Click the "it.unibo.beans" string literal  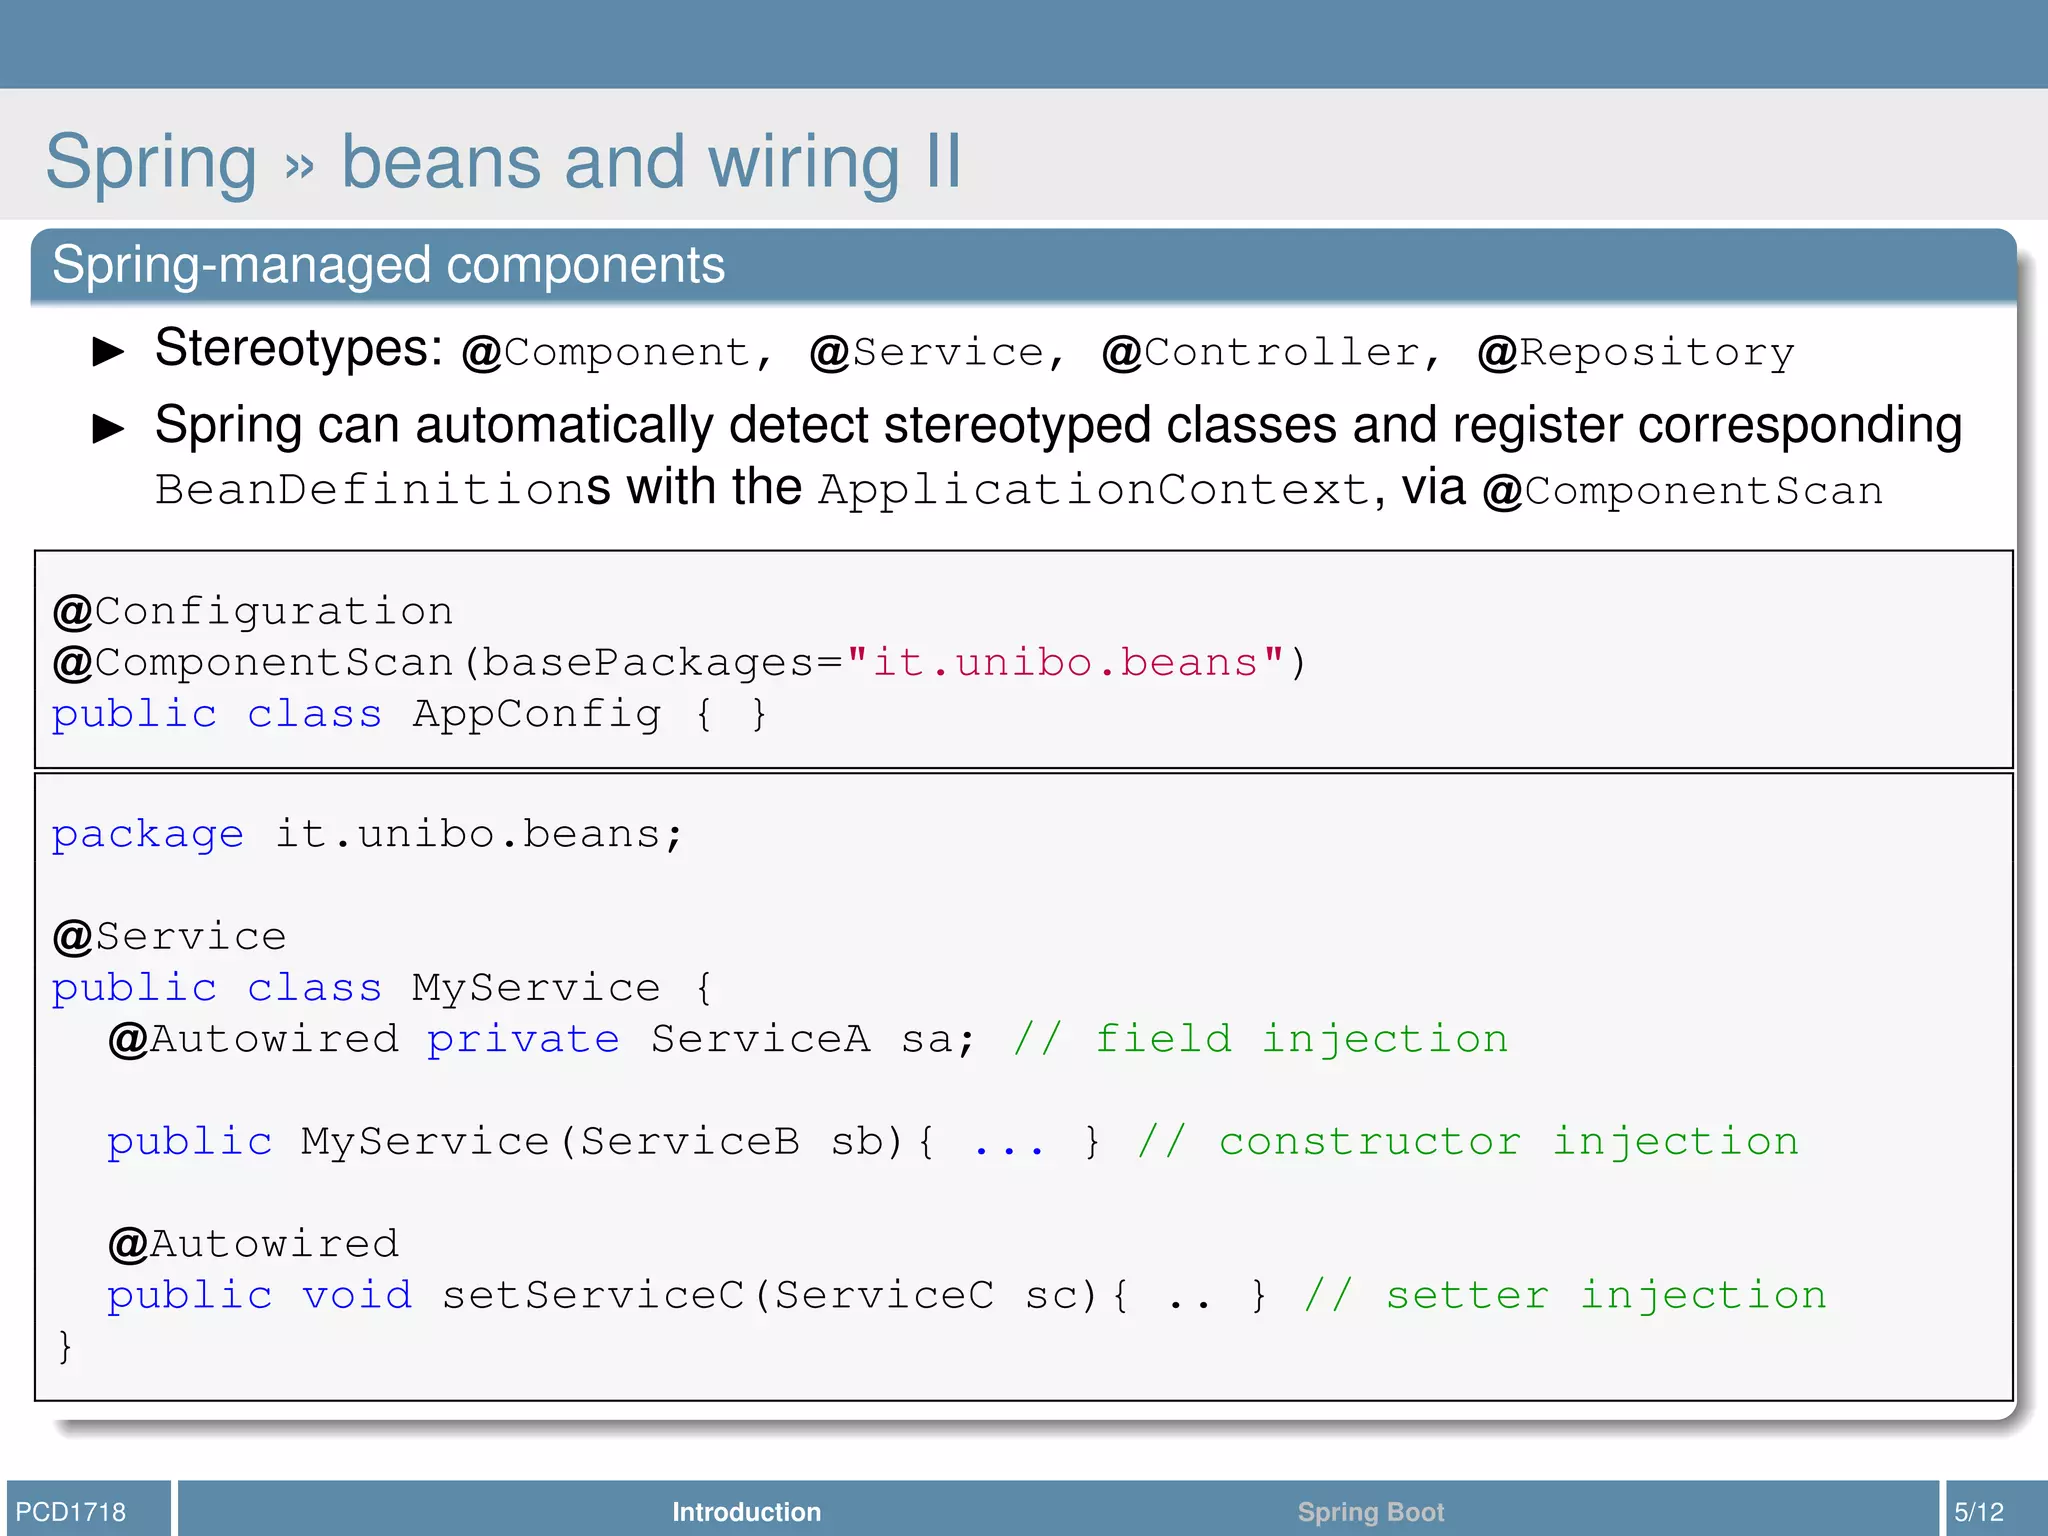coord(1065,662)
